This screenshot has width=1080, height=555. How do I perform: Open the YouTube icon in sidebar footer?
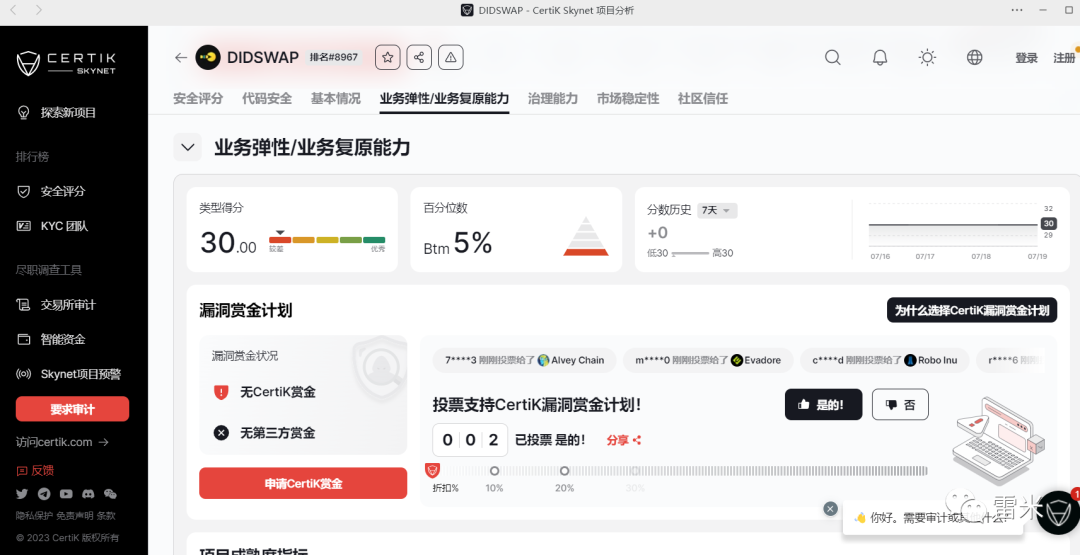tap(66, 494)
